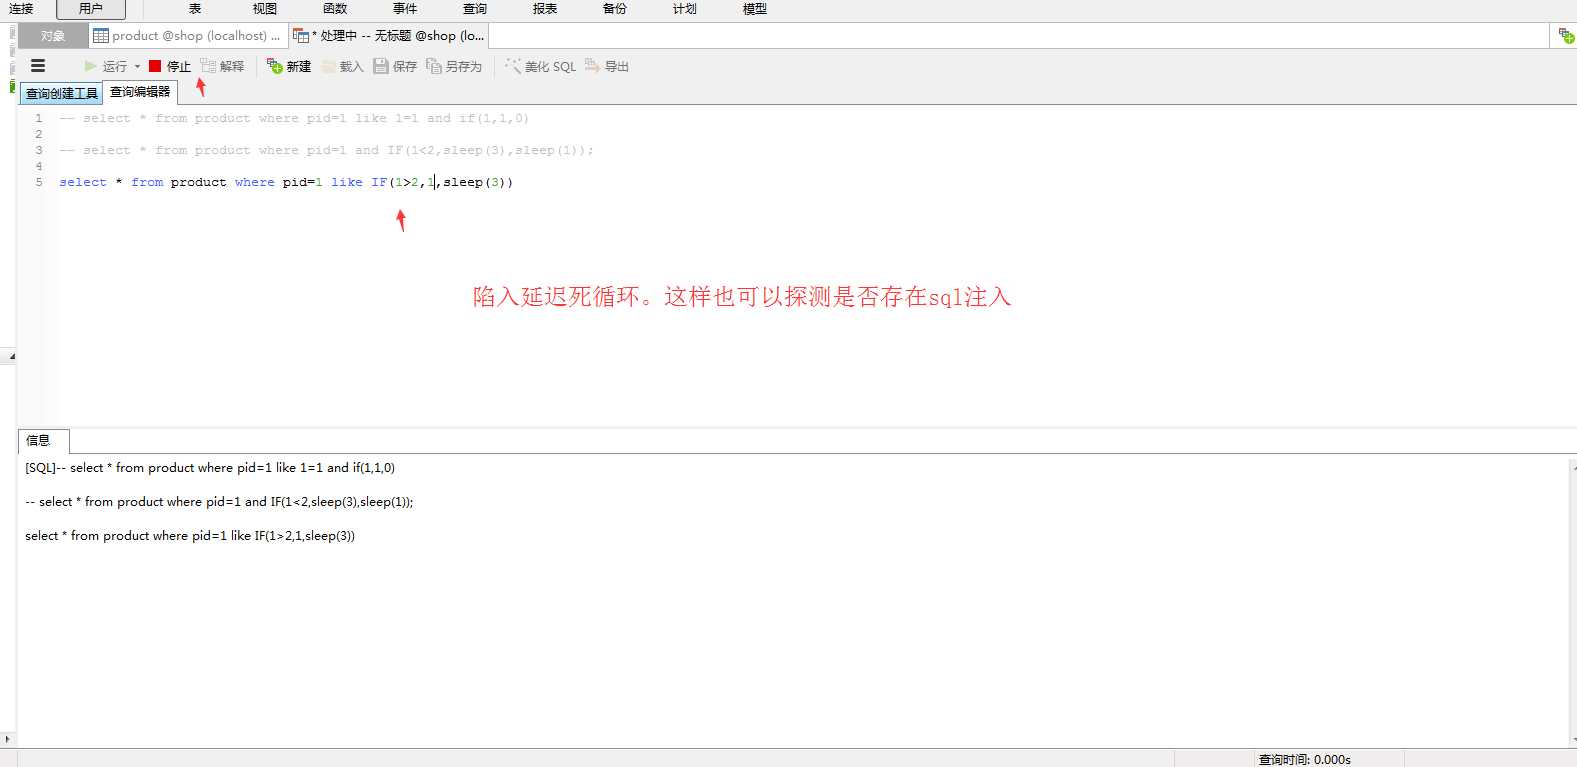
Task: Open 视图 in the main toolbar
Action: (265, 9)
